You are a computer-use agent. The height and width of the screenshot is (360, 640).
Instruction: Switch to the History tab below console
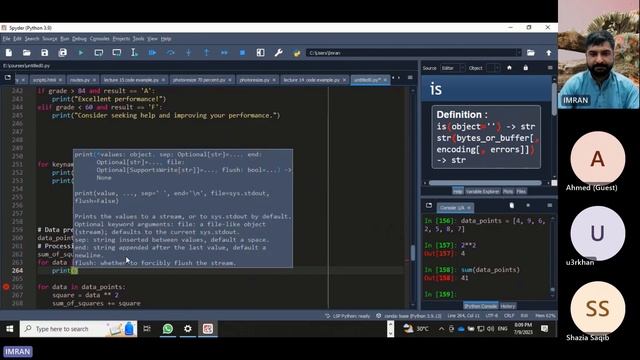508,306
